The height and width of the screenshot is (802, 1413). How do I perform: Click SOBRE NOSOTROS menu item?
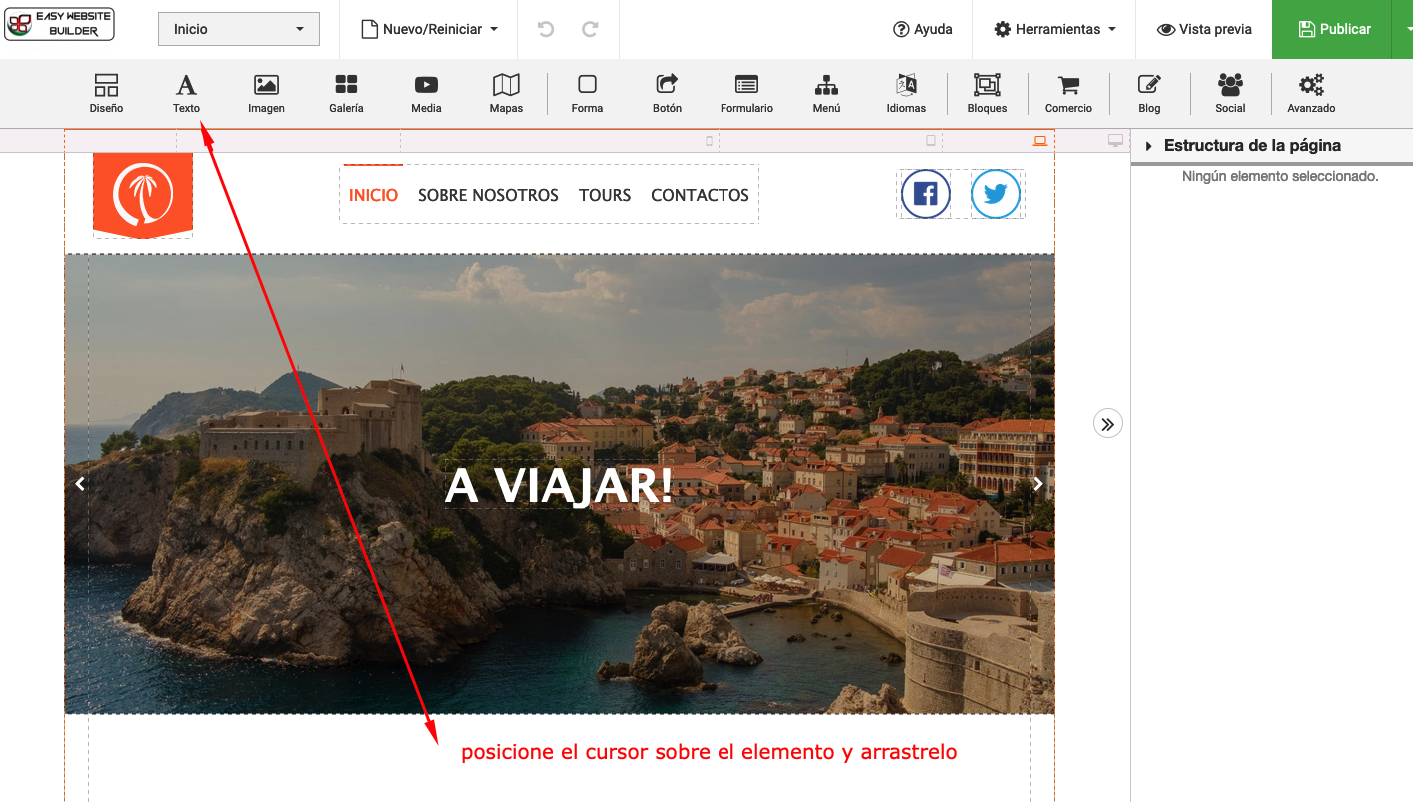point(488,195)
